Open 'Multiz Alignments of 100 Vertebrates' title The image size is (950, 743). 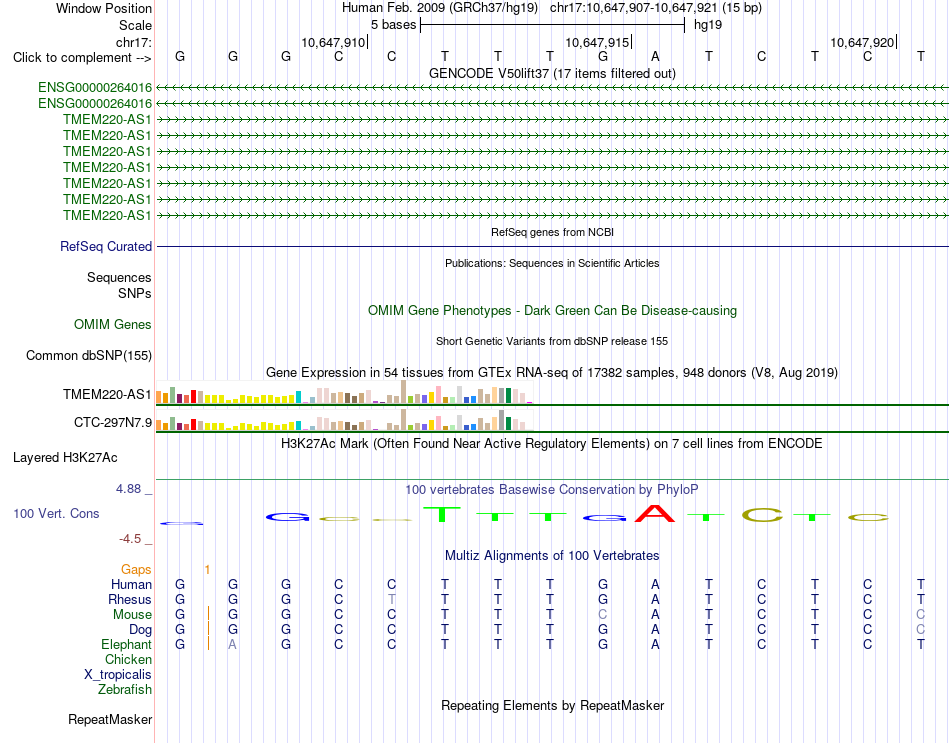click(552, 555)
